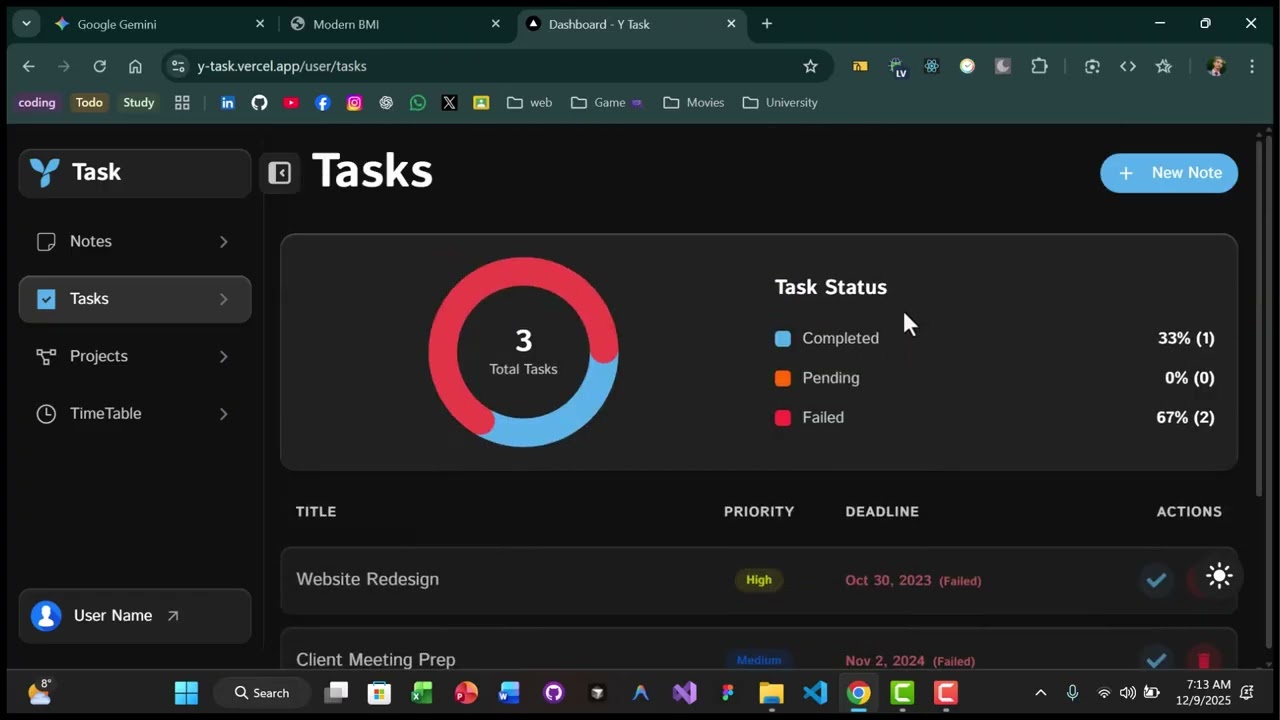
Task: Open the WhatsApp bookmark
Action: 418,103
